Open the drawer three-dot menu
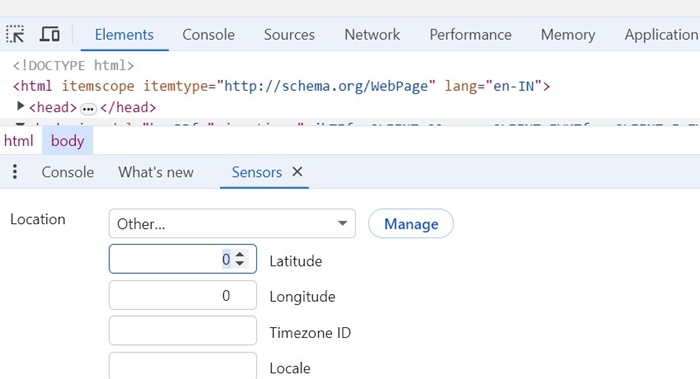Viewport: 700px width, 379px height. point(15,172)
